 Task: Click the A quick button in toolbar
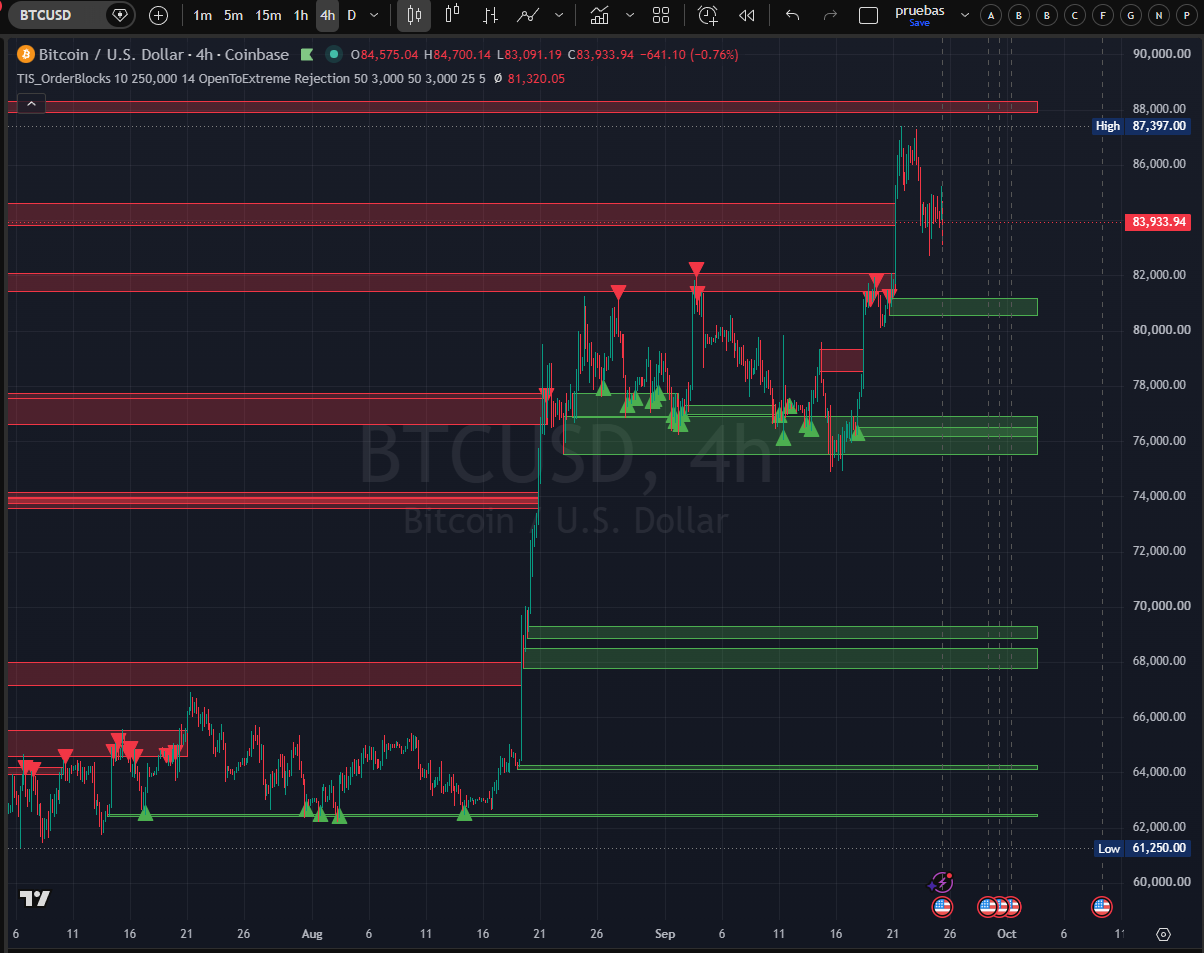991,15
